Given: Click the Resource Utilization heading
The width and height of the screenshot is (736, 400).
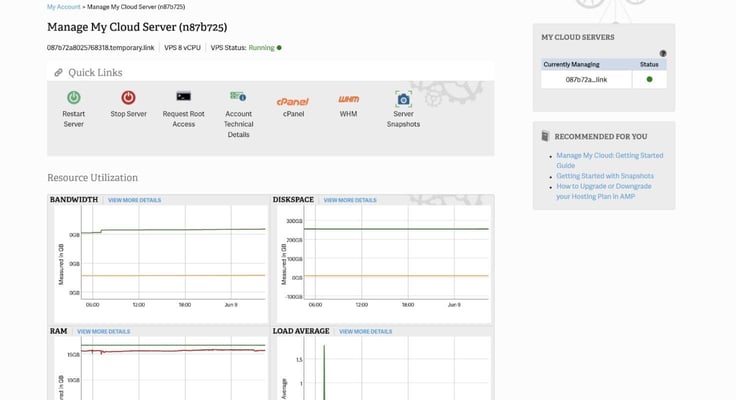Looking at the screenshot, I should click(92, 177).
